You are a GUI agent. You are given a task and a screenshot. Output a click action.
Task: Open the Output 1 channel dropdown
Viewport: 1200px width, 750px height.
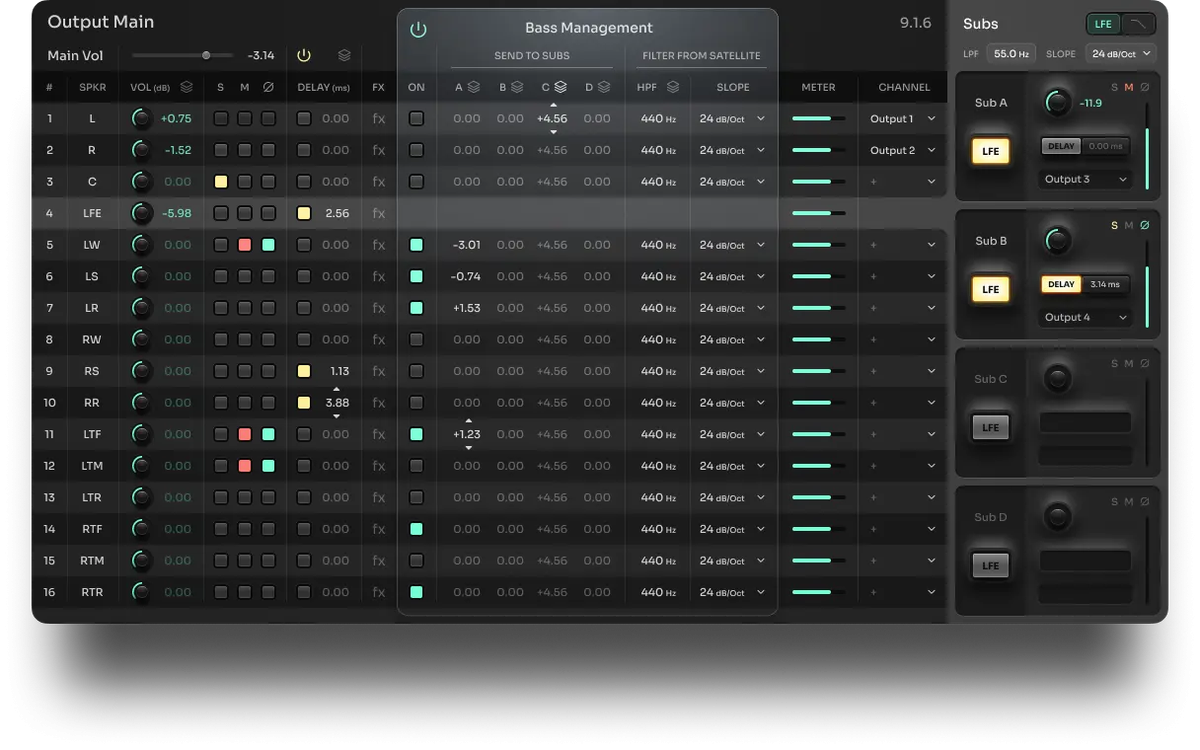pyautogui.click(x=903, y=119)
